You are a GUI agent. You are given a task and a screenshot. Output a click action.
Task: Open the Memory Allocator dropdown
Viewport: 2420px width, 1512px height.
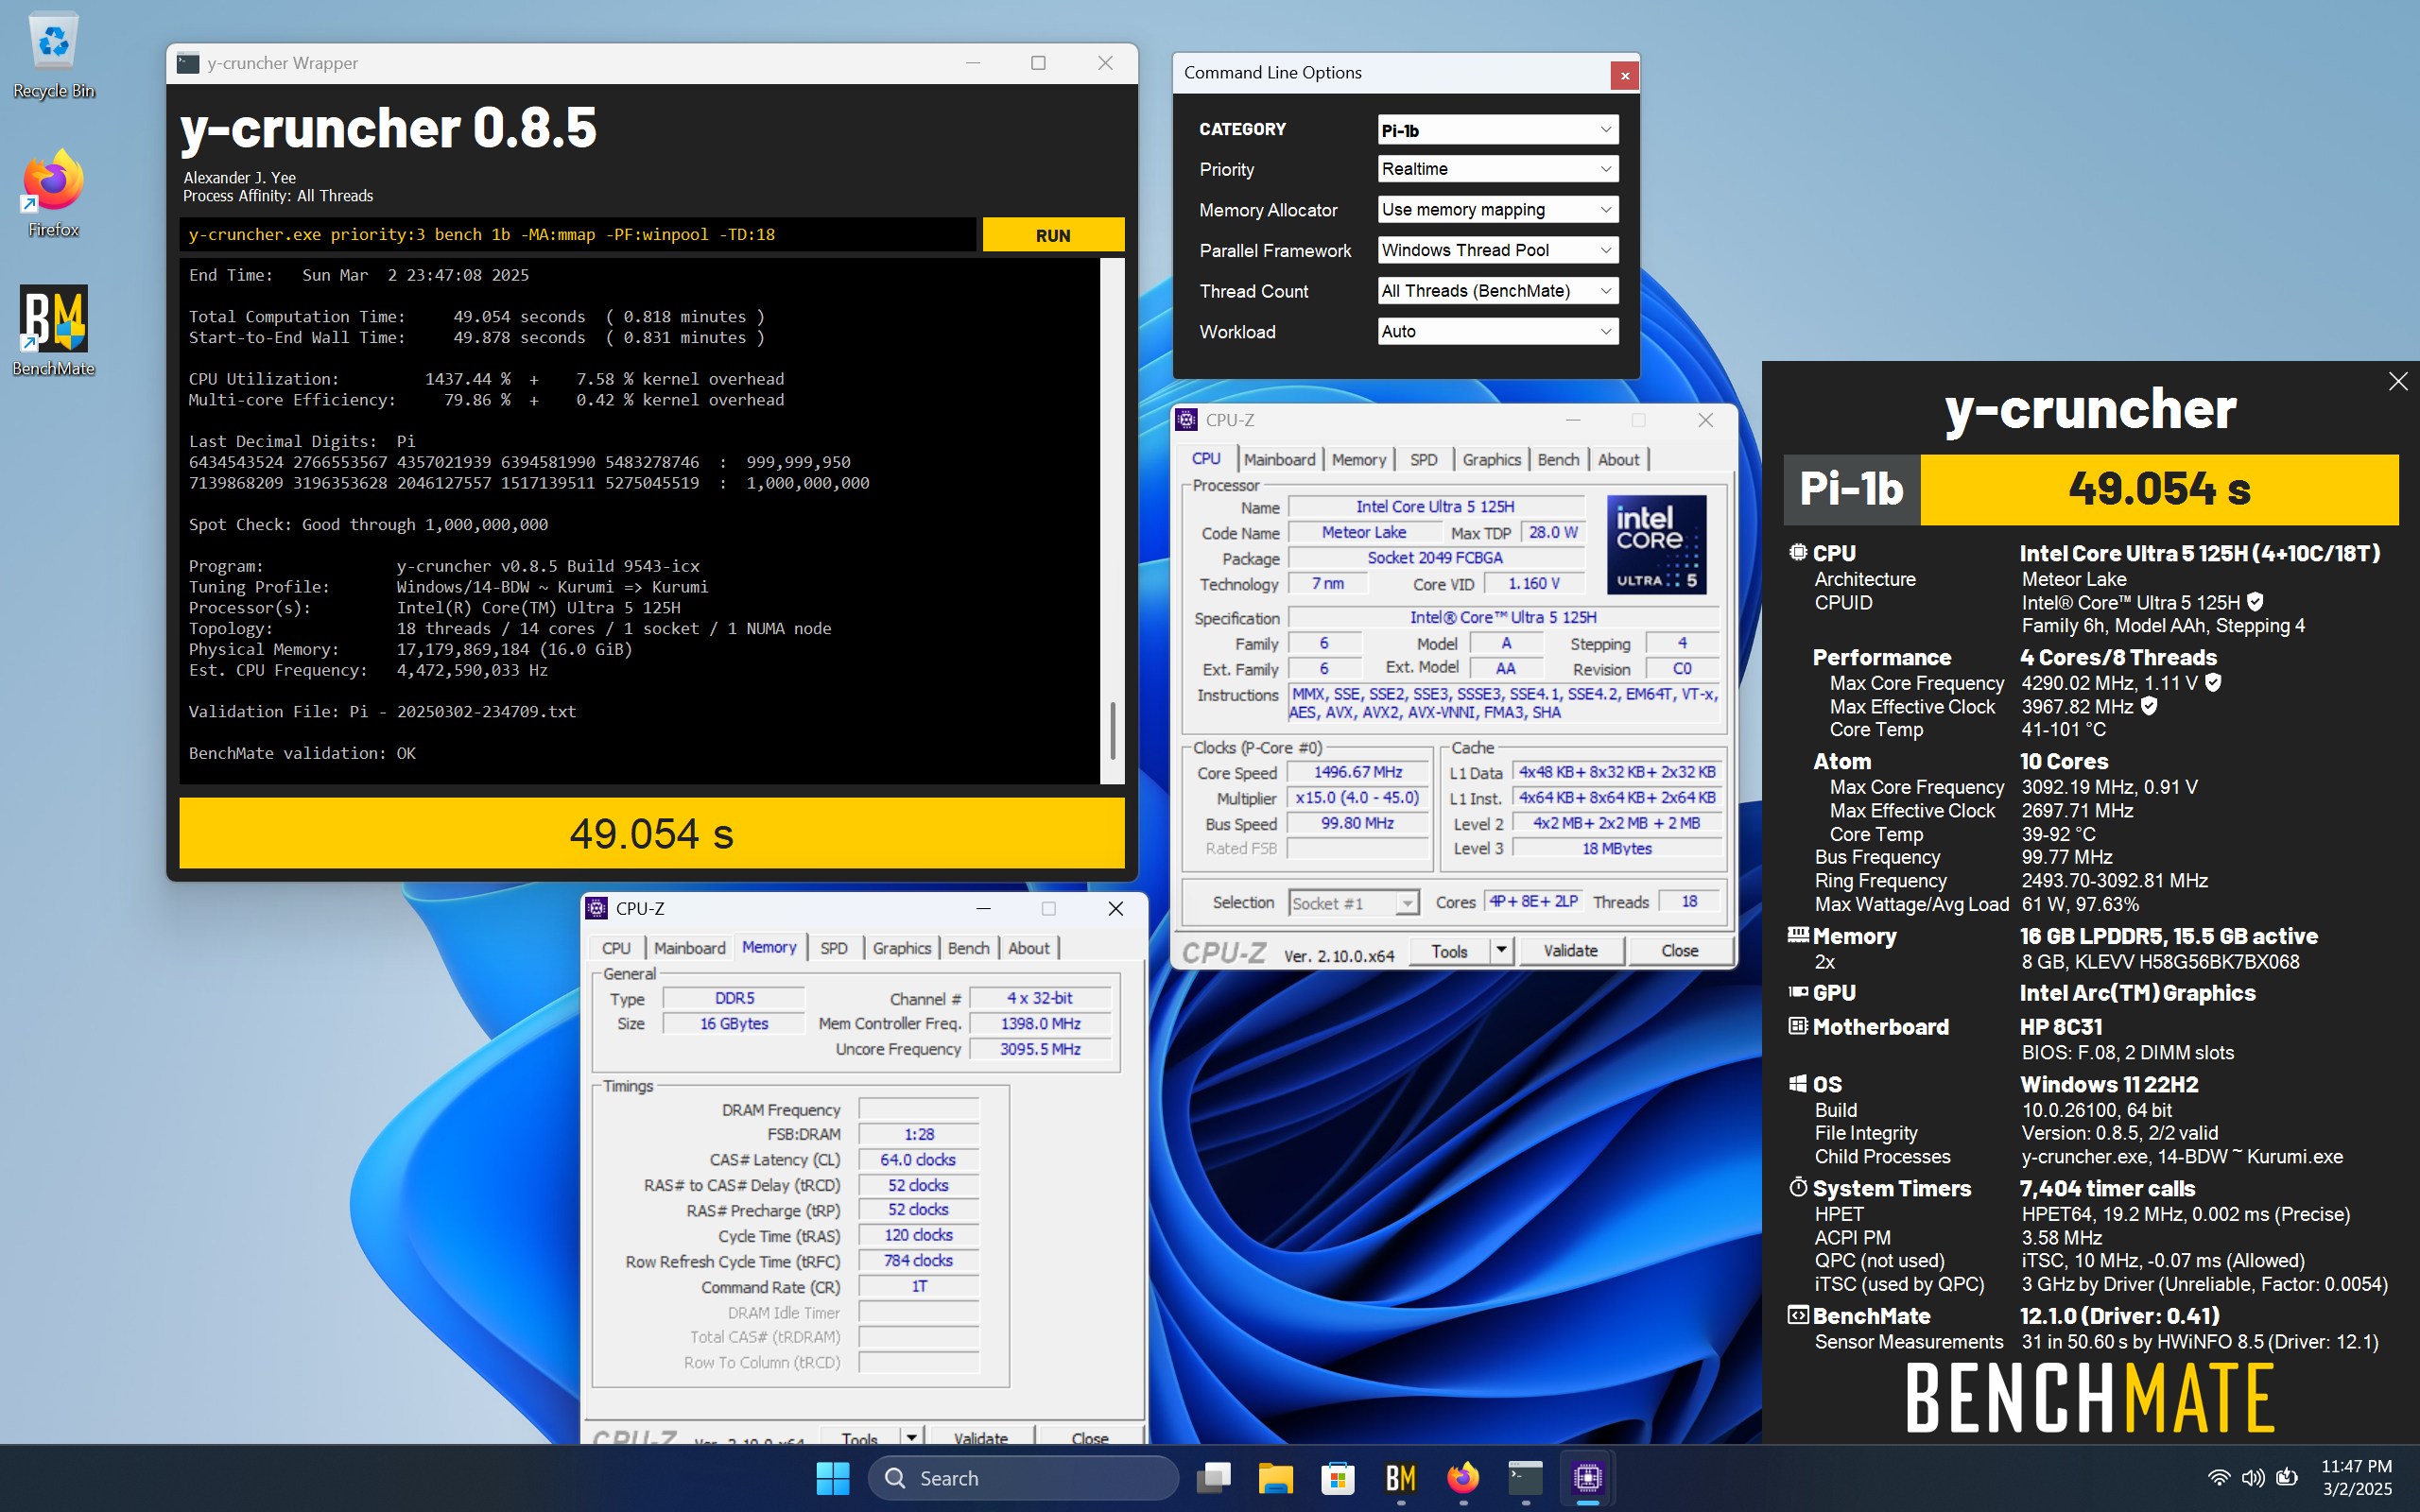coord(1497,210)
